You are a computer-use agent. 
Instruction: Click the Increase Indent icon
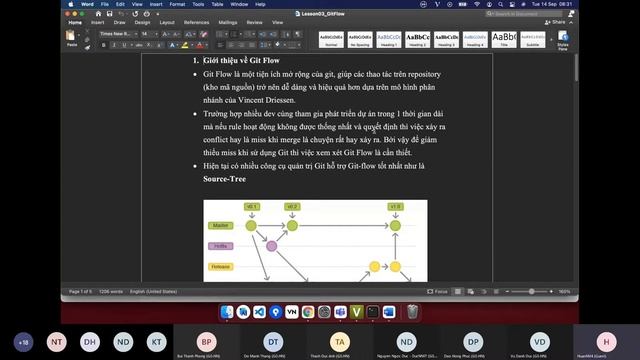click(273, 34)
